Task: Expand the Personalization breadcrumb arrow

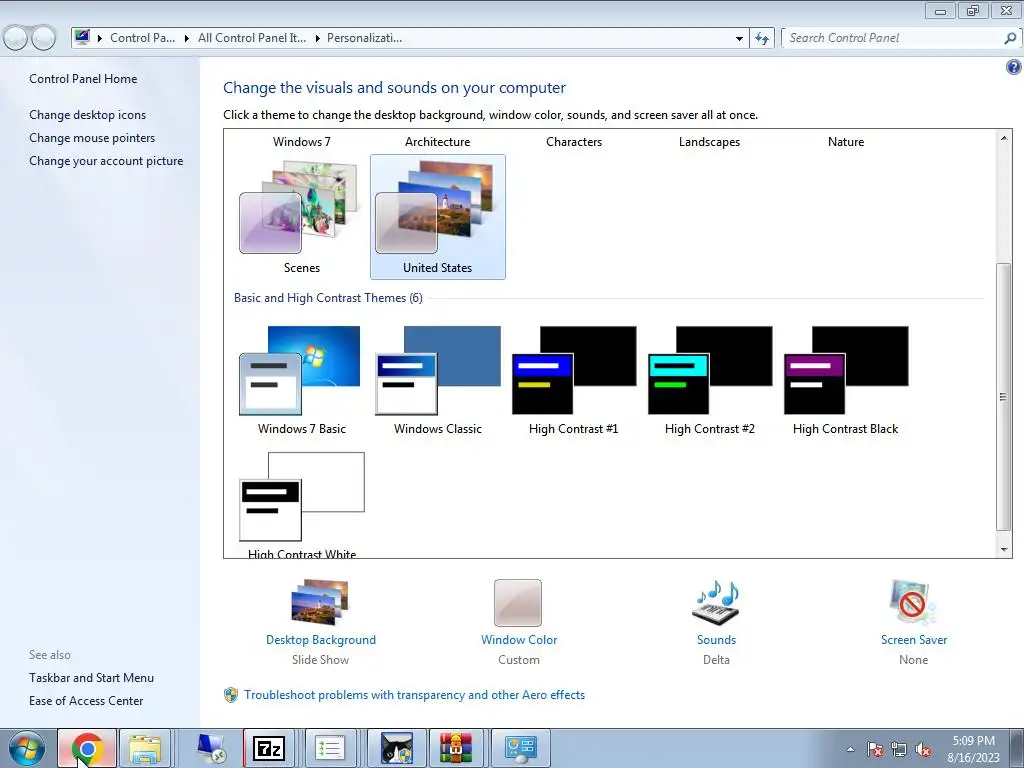Action: click(317, 39)
